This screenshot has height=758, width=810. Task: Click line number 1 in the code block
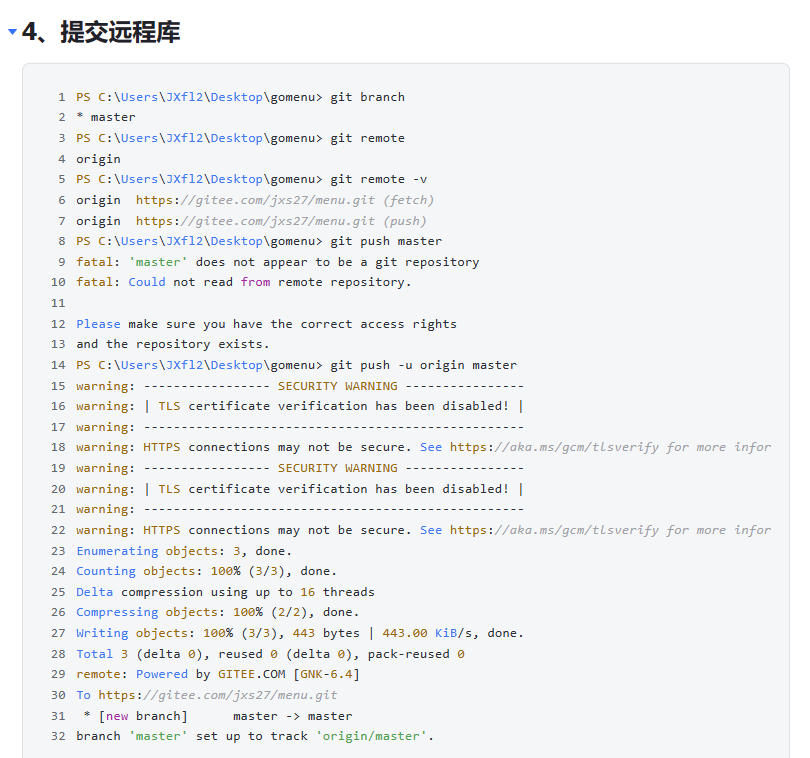61,96
